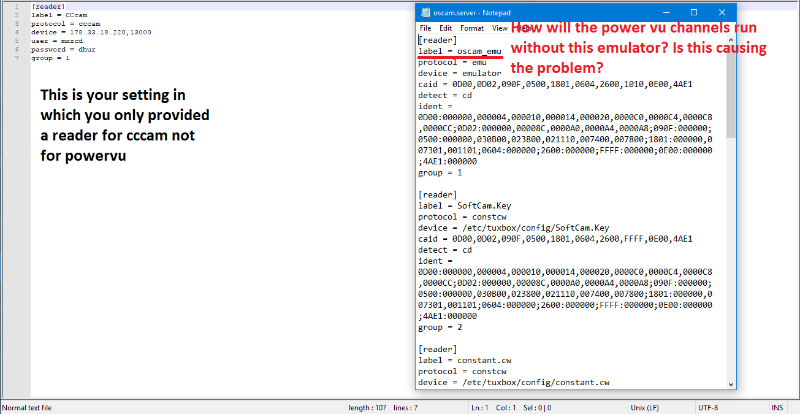Open the Edit menu in Notepad

tap(445, 28)
